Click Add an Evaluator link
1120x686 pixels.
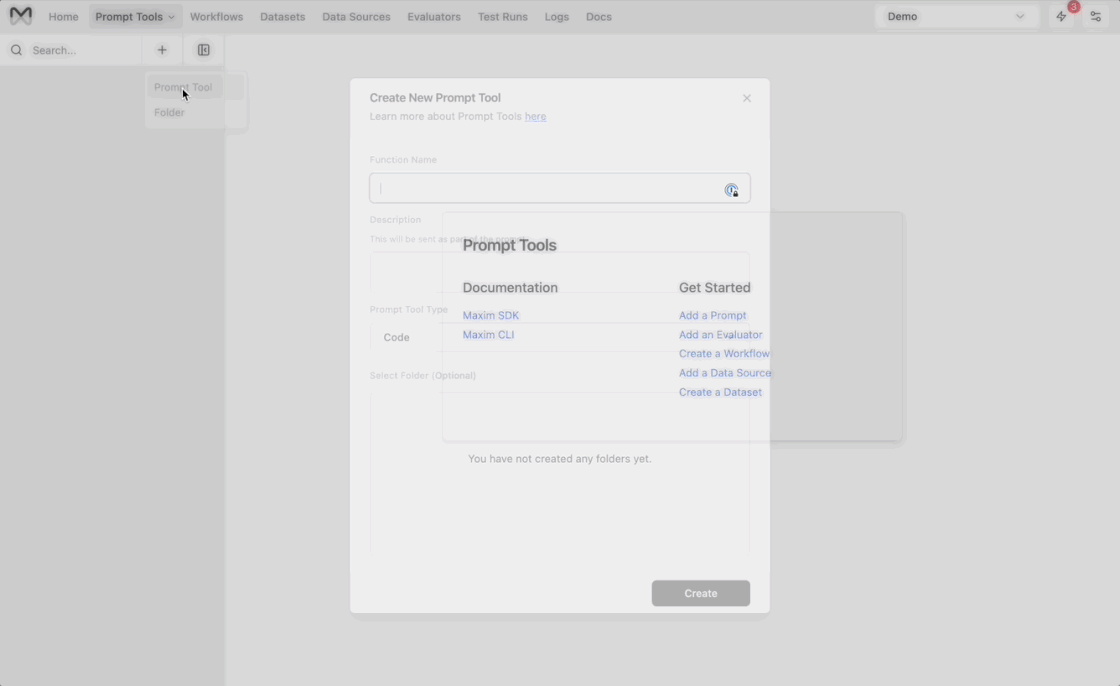click(720, 334)
